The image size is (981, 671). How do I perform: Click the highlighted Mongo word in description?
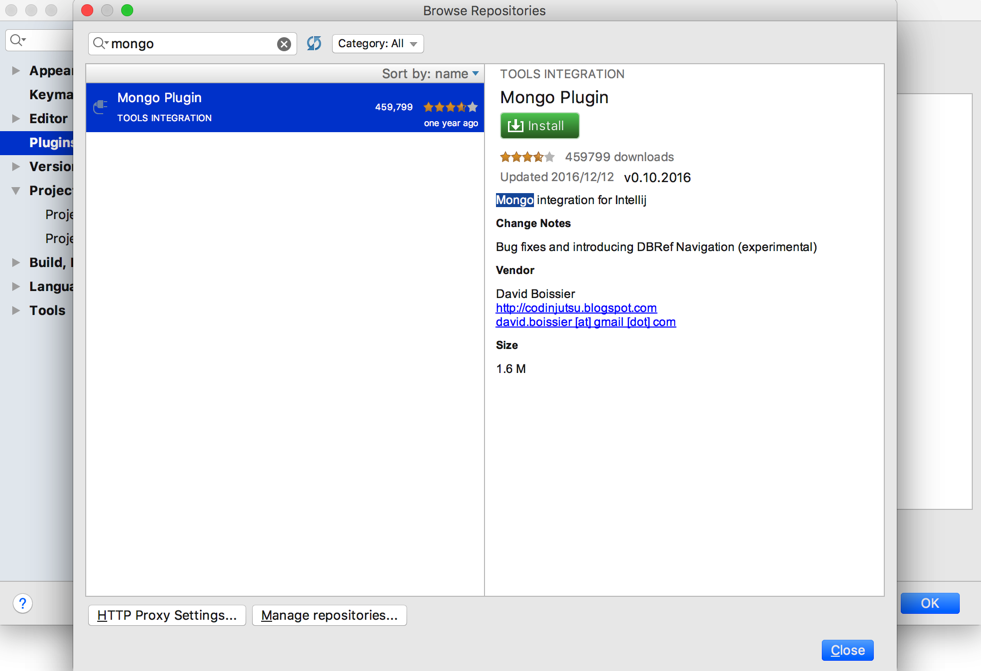514,200
